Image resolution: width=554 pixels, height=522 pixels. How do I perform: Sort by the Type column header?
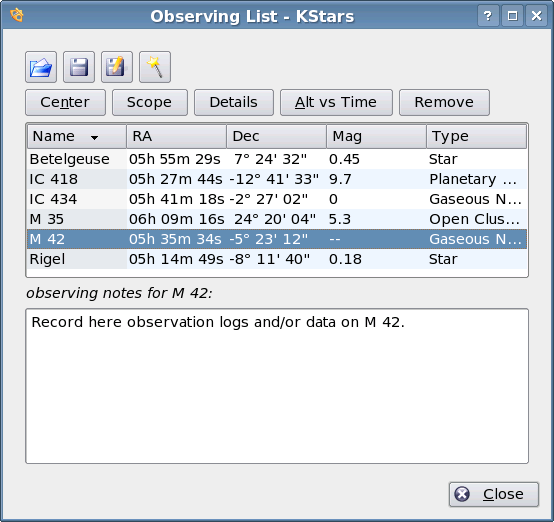477,136
